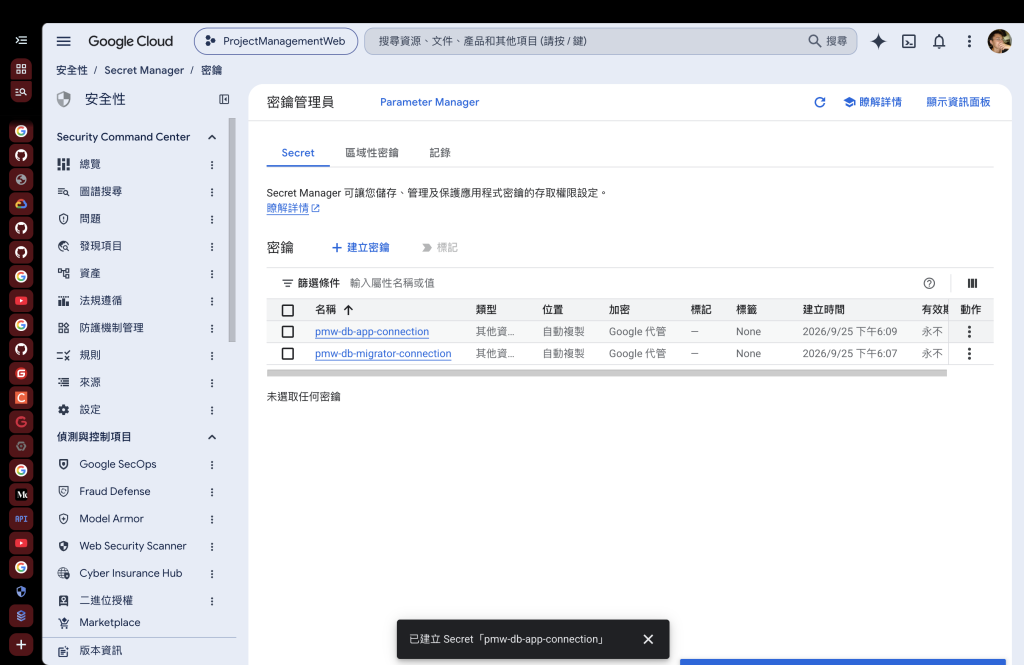Open filter help question mark icon
Screen dimensions: 1024x665
(929, 283)
